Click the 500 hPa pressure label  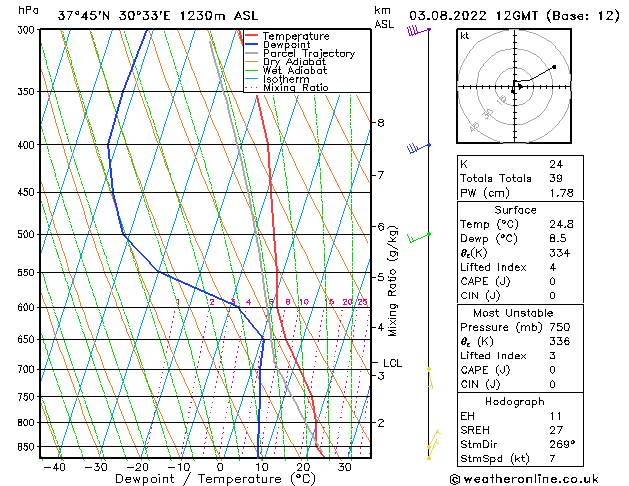click(27, 234)
